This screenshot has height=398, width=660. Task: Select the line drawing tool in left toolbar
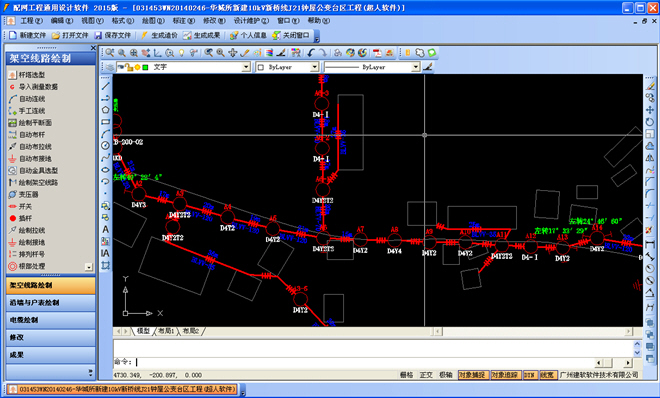point(105,86)
